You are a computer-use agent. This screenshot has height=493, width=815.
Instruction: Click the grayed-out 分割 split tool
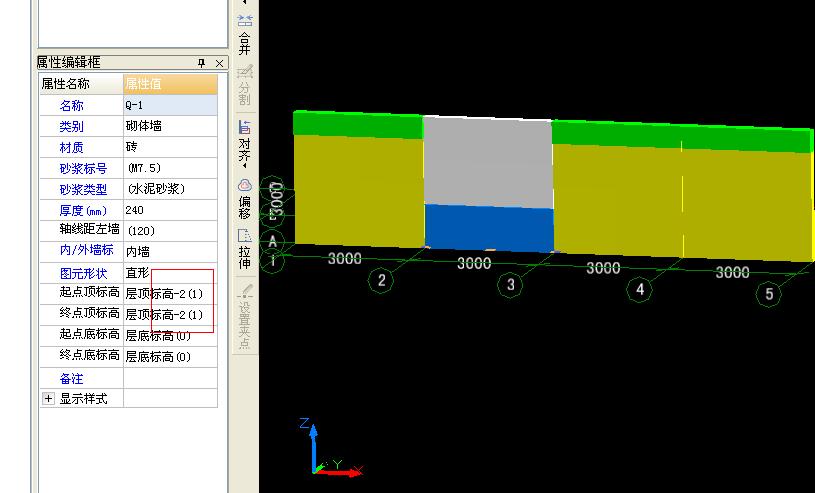pyautogui.click(x=245, y=85)
